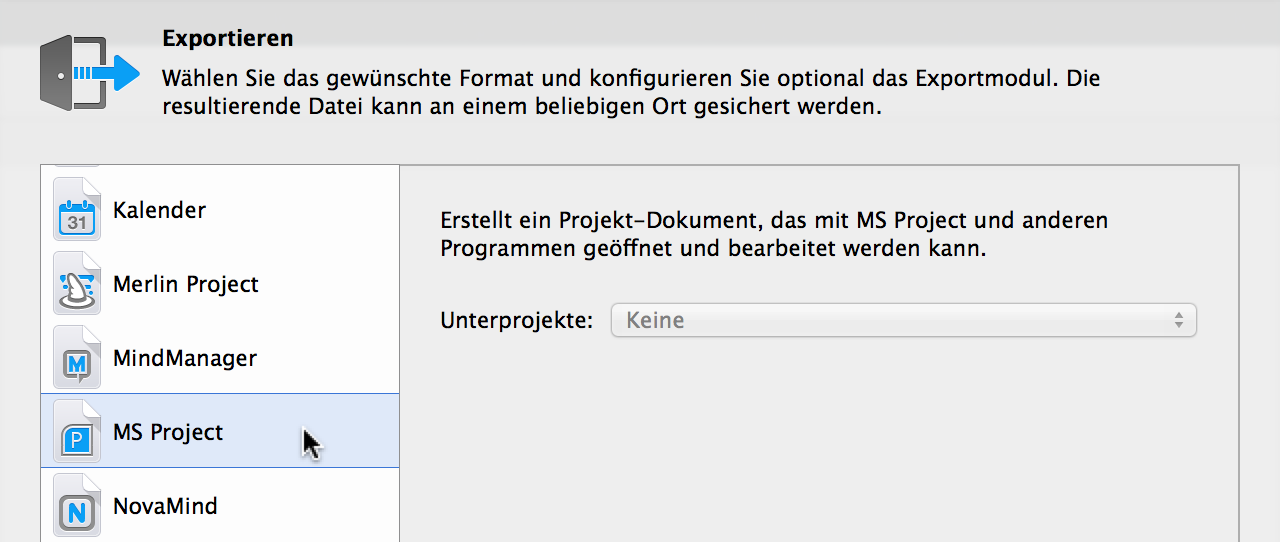Click the Kalender calendar file icon

tap(77, 210)
